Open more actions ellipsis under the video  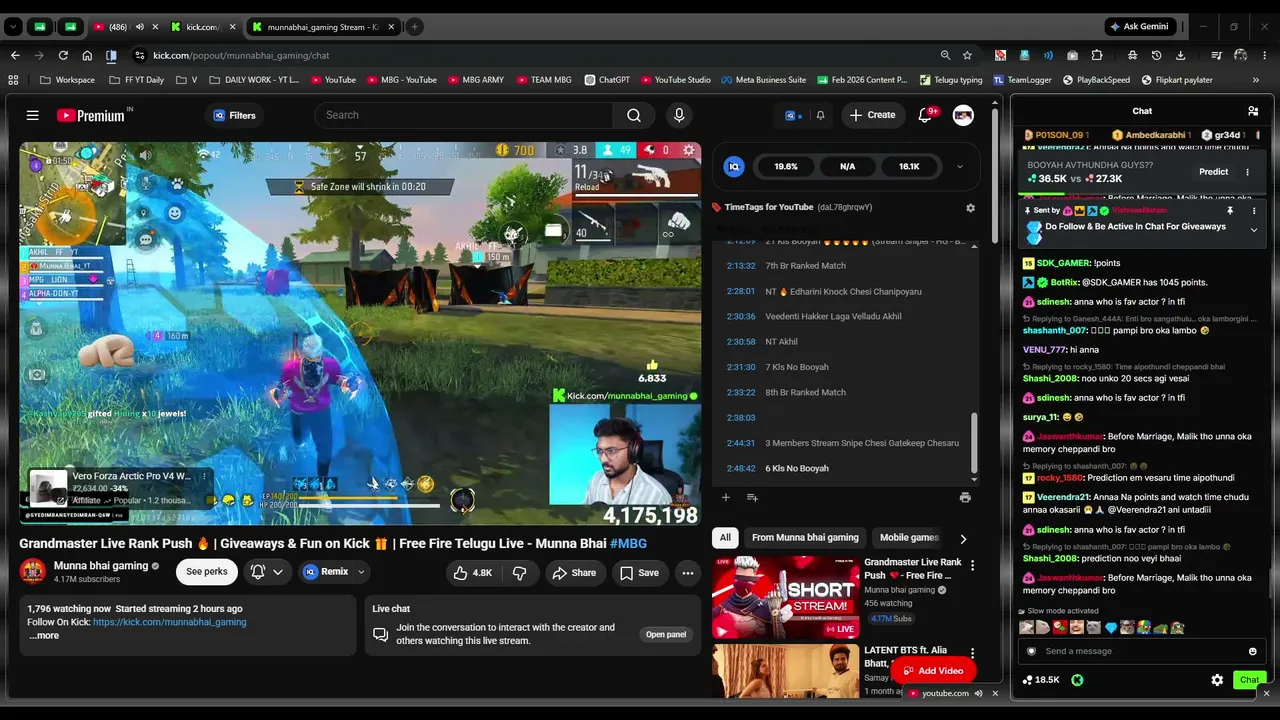click(x=688, y=573)
